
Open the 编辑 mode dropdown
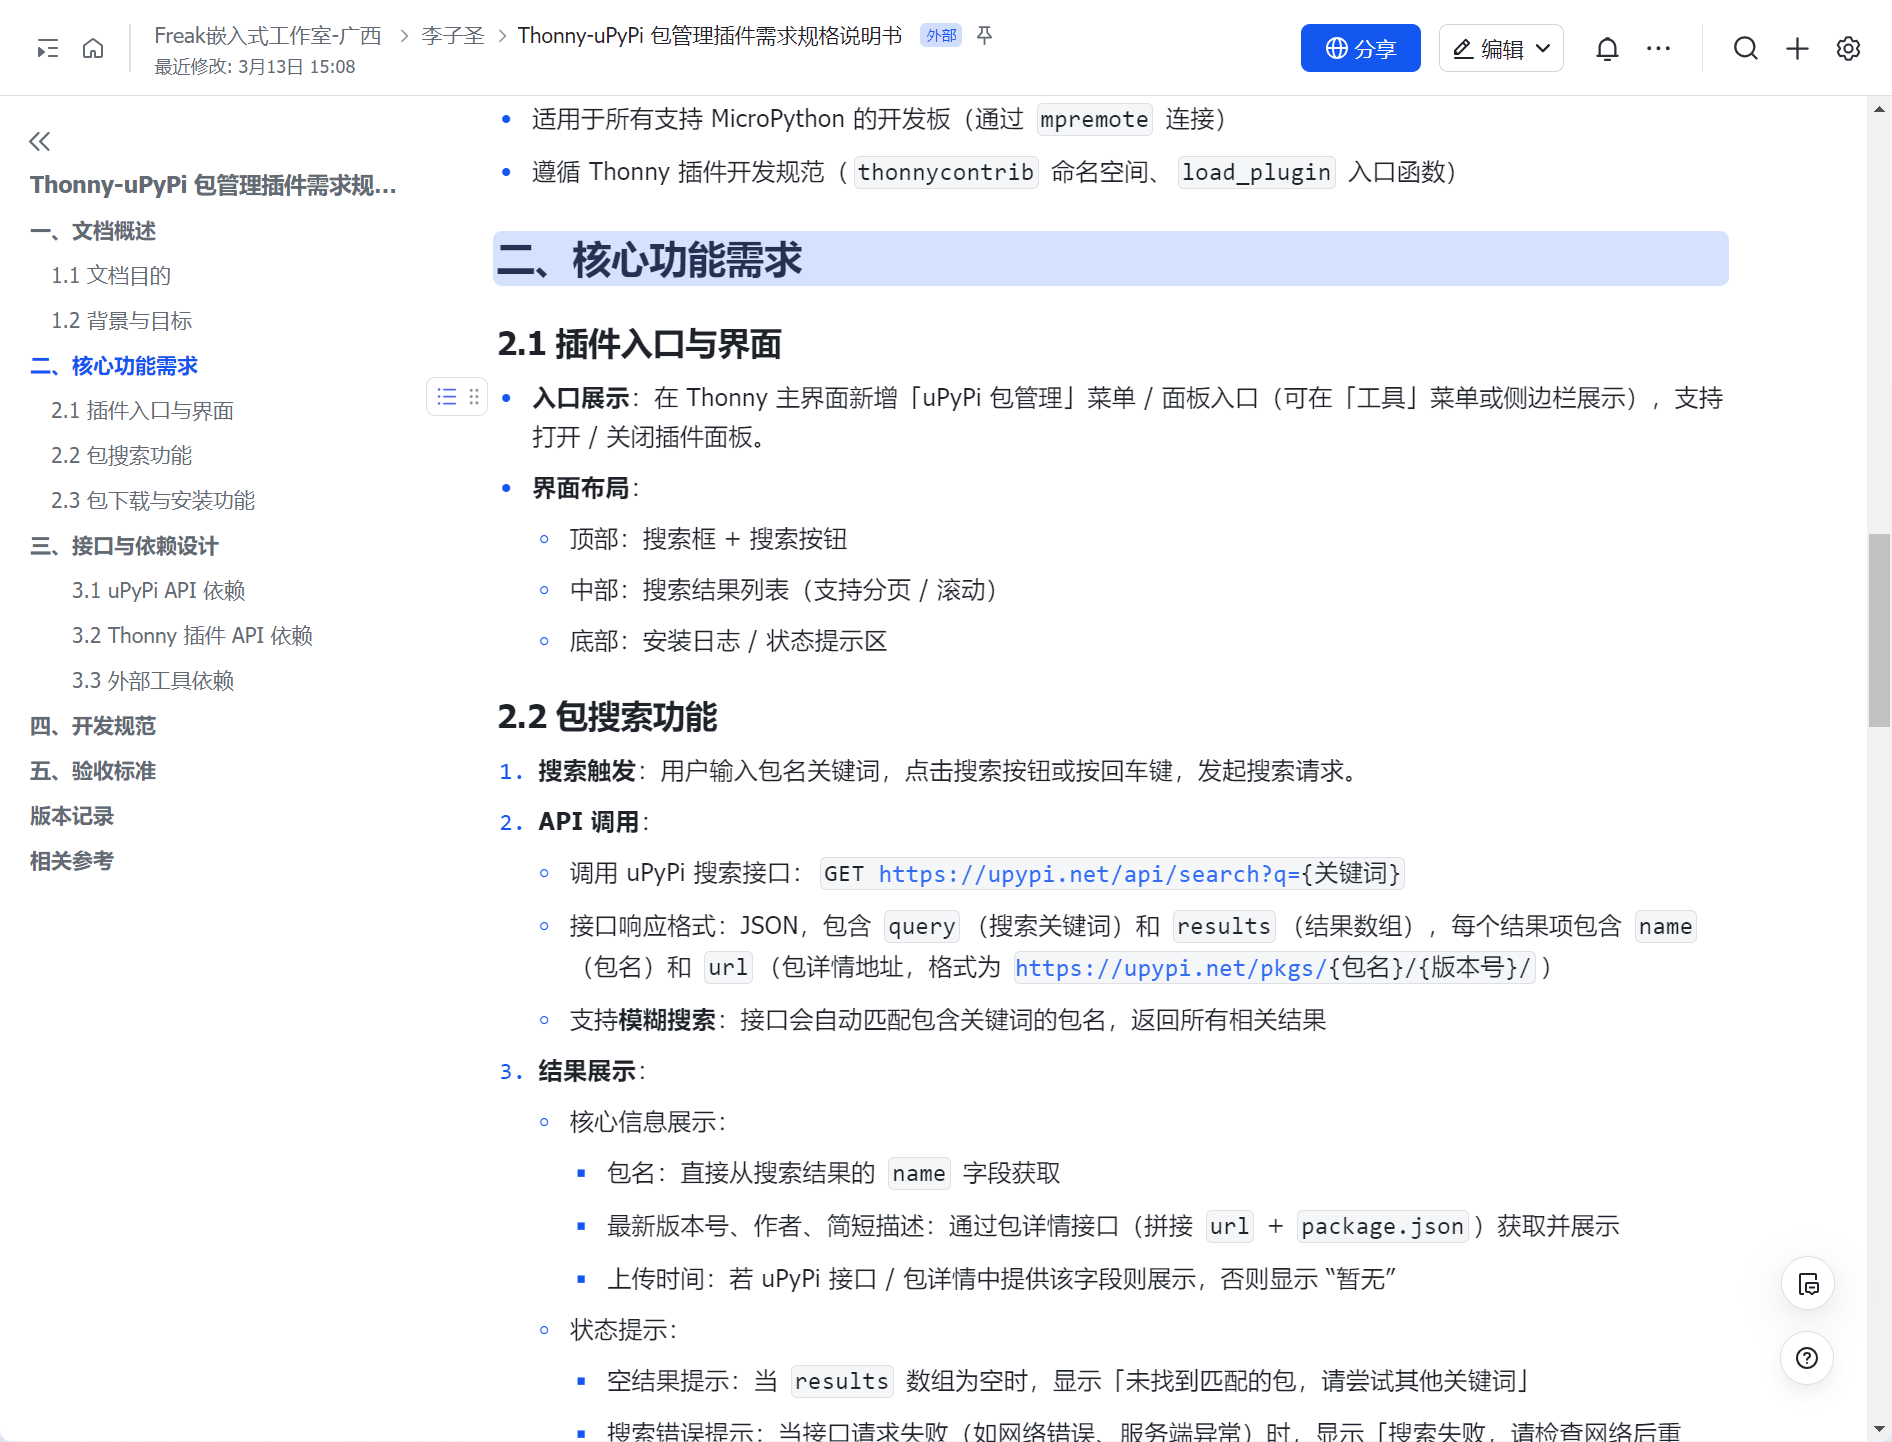1501,48
